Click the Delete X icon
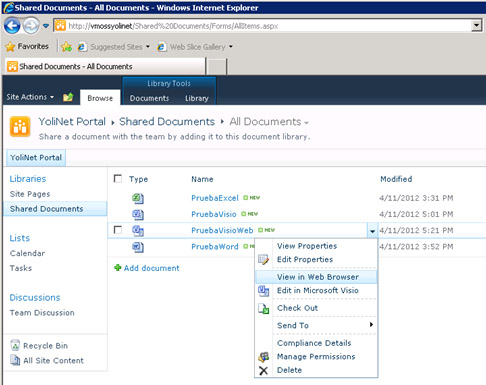 click(263, 371)
